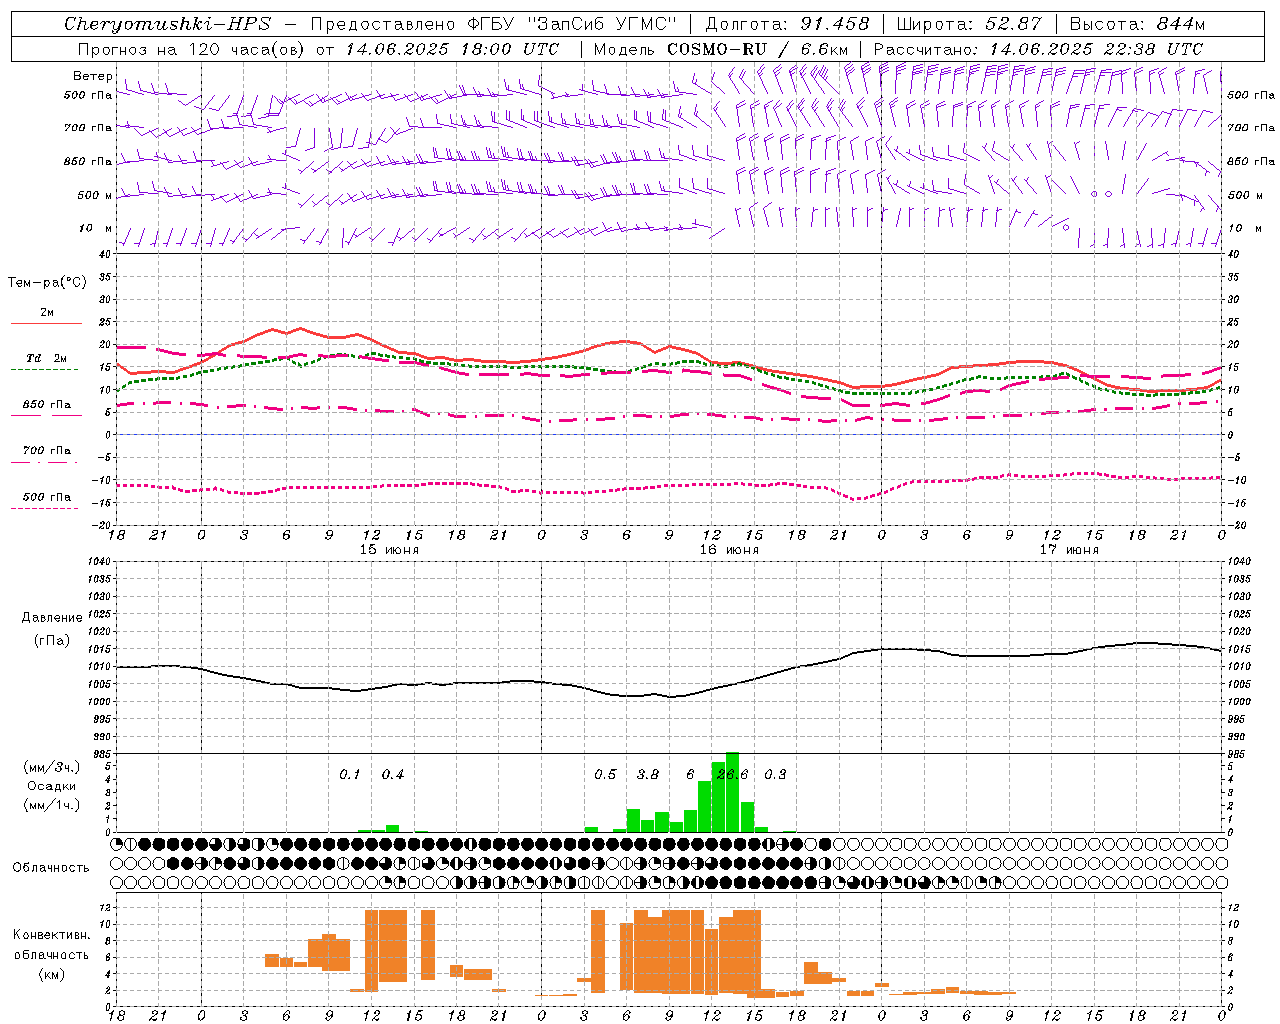
Task: Click the '15 июня' date label
Action: pos(389,550)
